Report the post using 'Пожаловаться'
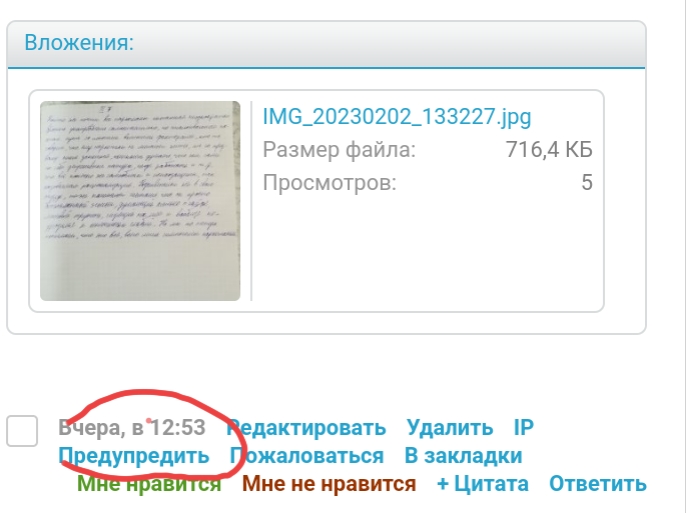The height and width of the screenshot is (513, 686). (307, 456)
